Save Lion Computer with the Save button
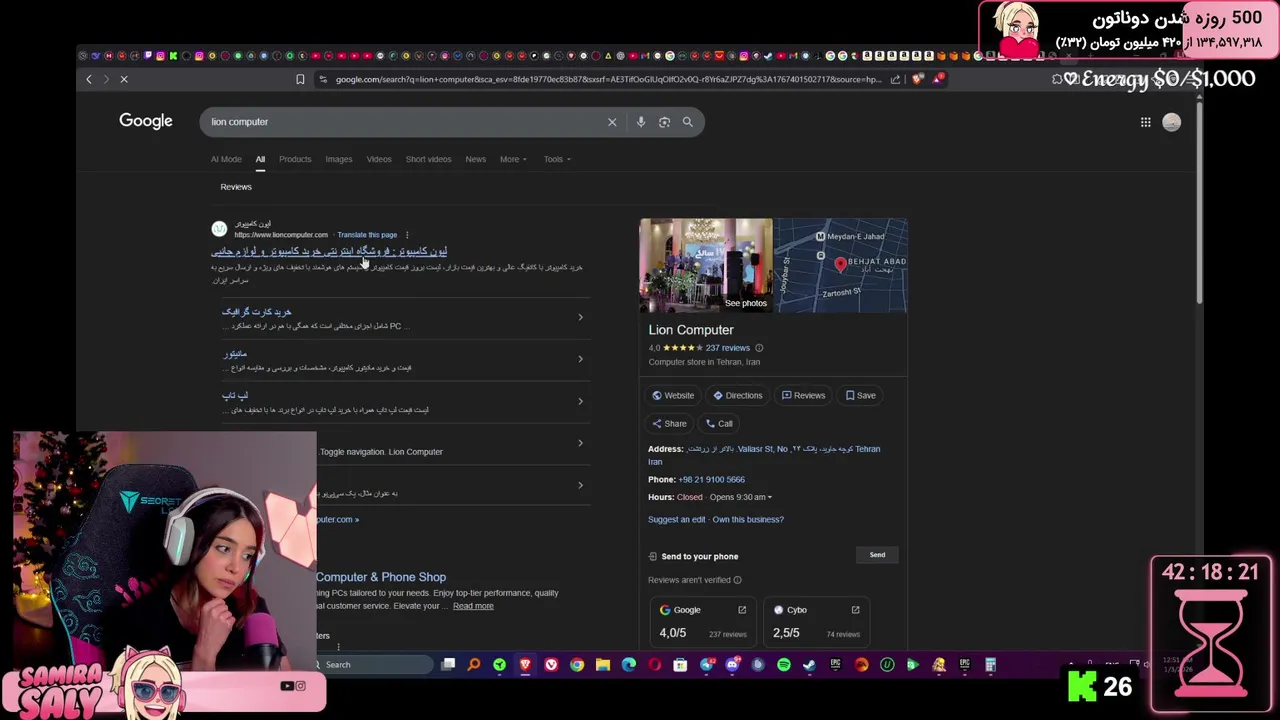 861,395
